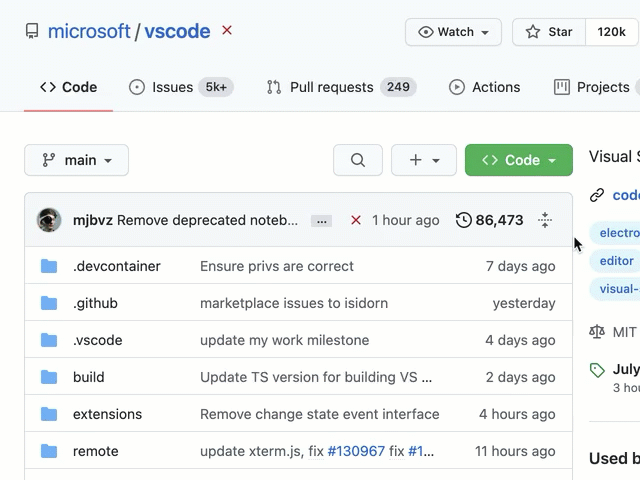
Task: Switch to the Issues tab
Action: tap(181, 87)
